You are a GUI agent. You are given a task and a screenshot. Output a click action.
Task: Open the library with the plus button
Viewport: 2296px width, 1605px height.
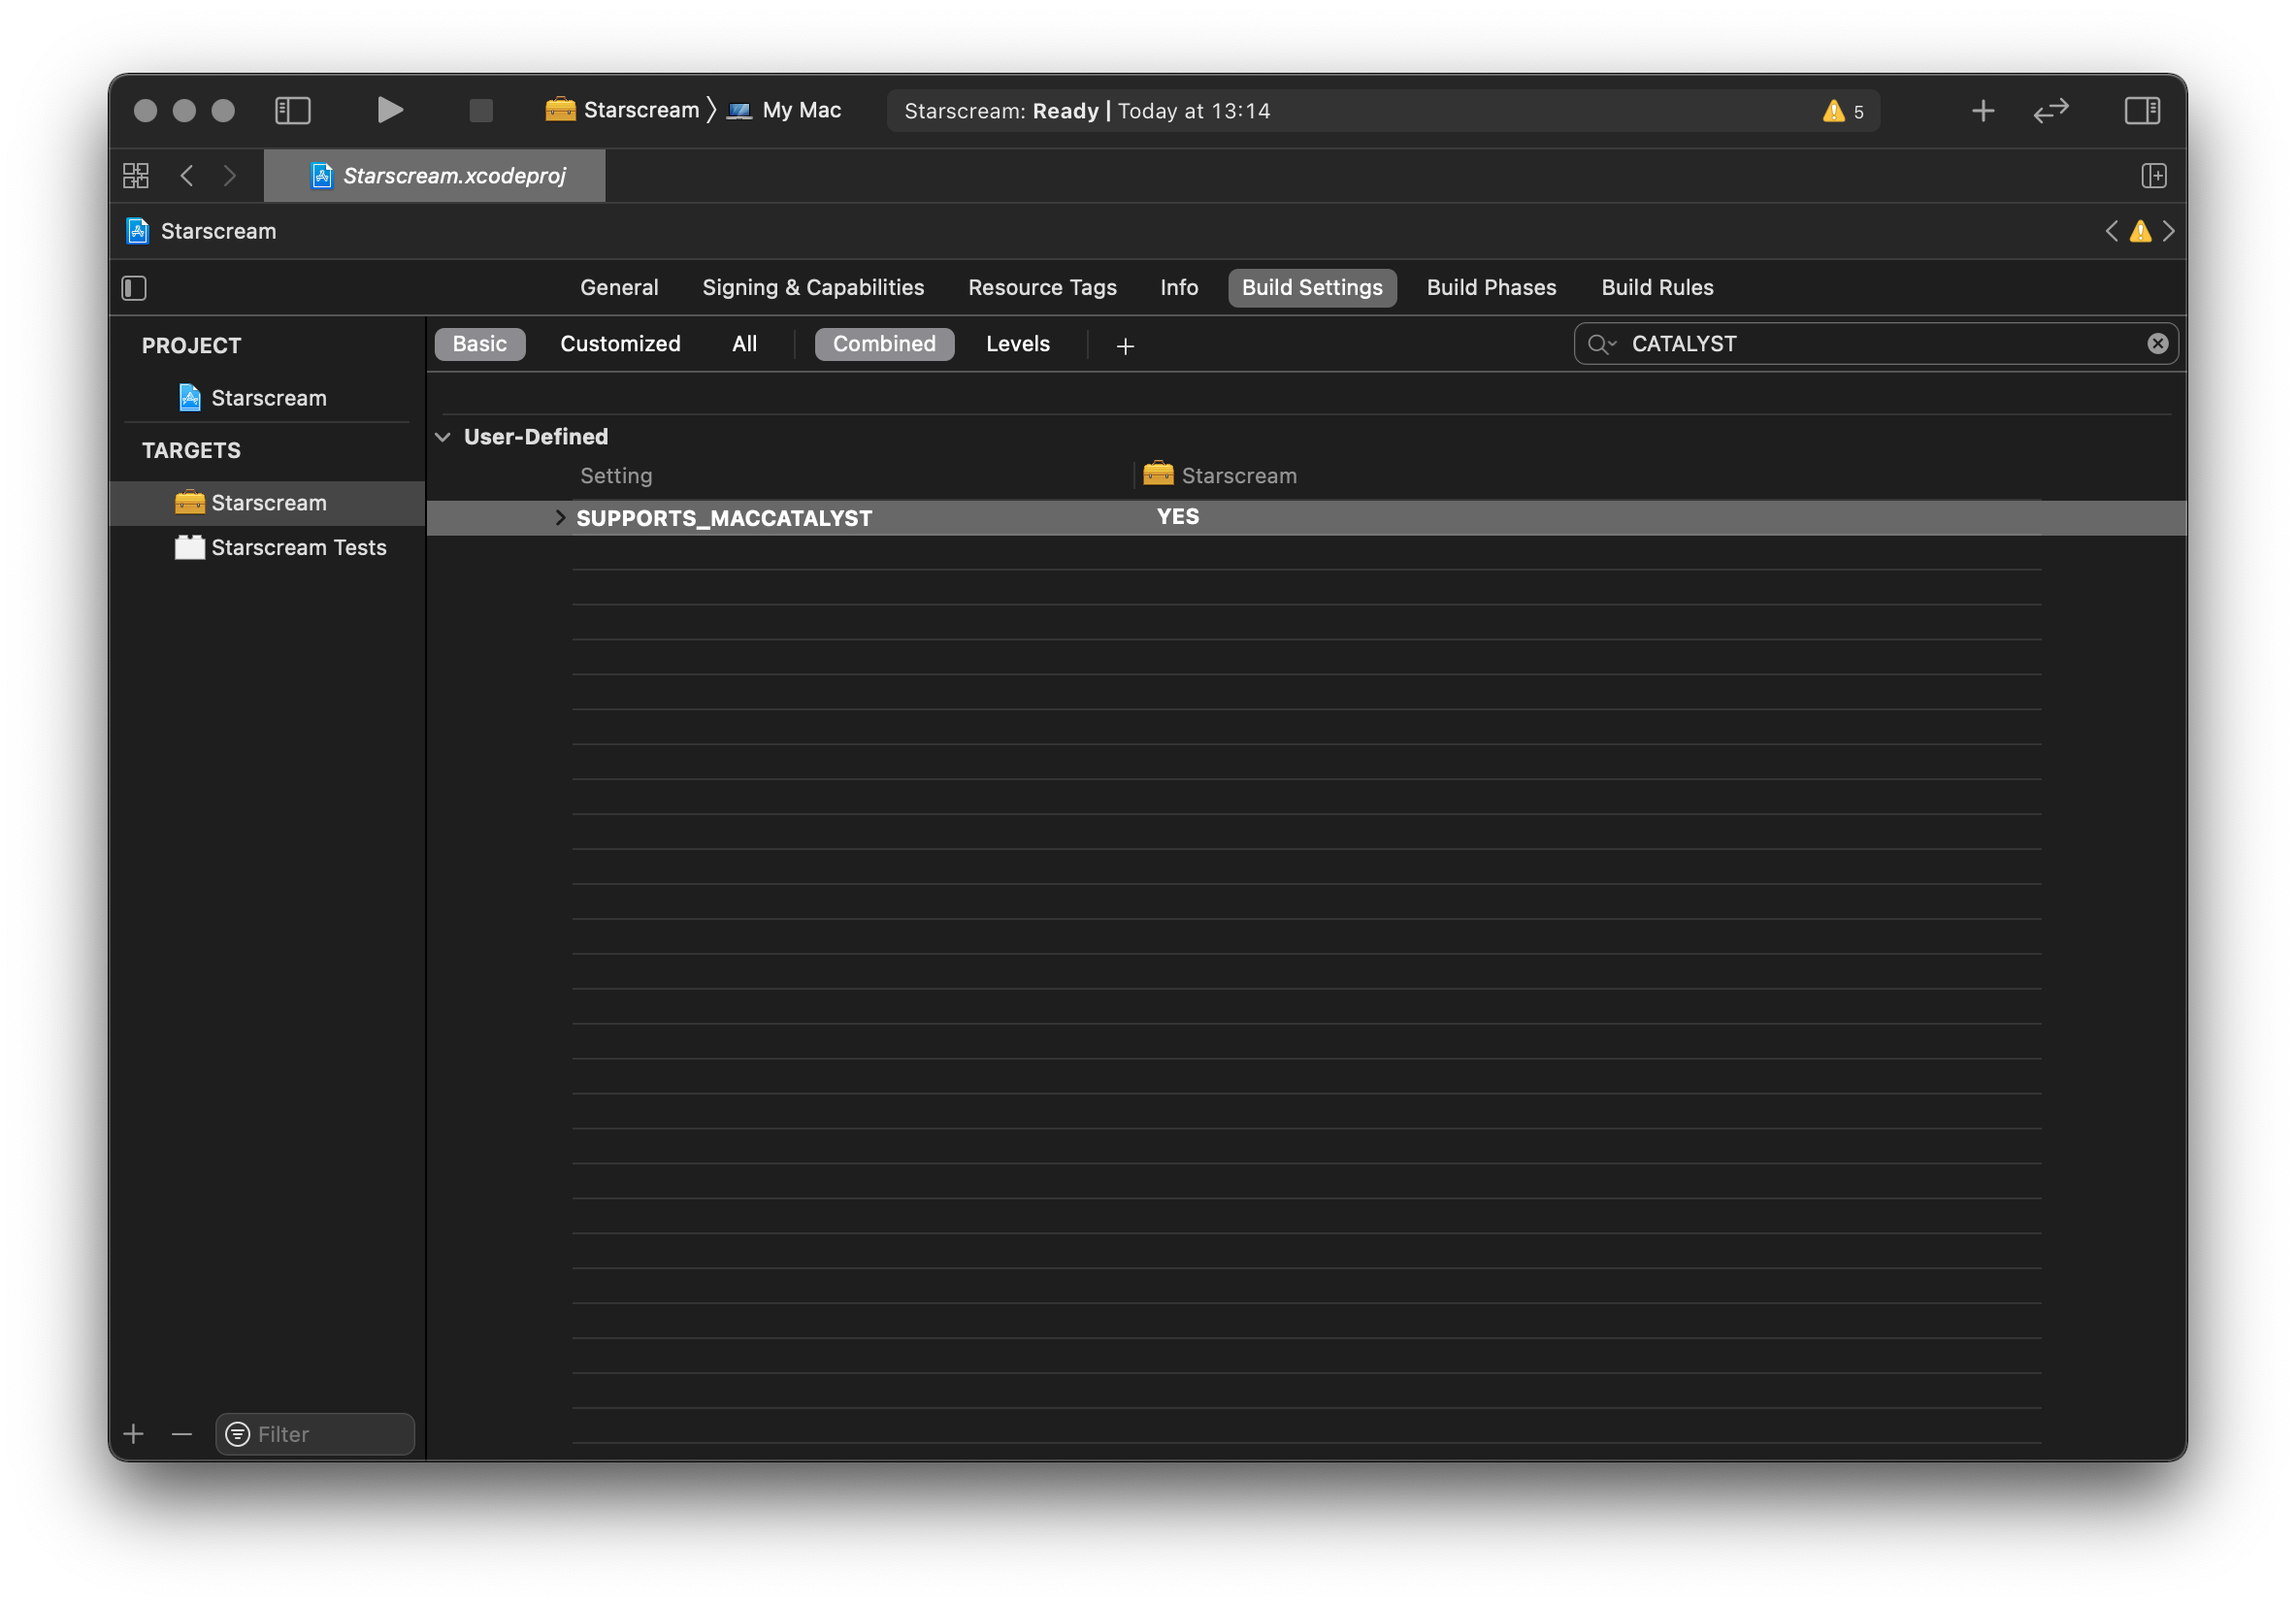1983,110
